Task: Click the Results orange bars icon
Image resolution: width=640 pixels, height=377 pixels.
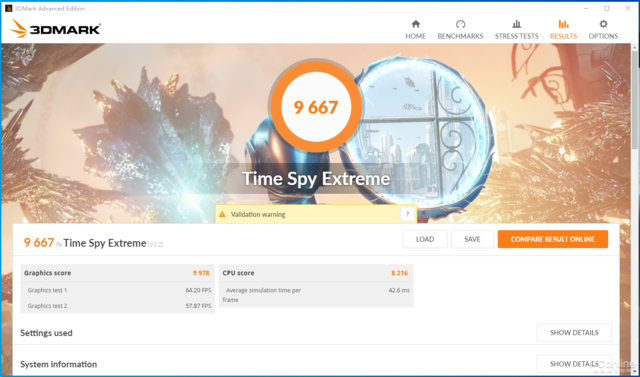Action: tap(563, 24)
